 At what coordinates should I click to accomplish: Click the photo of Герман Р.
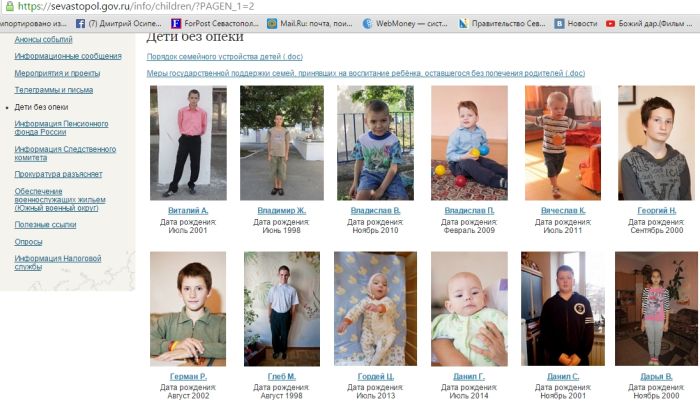coord(188,309)
